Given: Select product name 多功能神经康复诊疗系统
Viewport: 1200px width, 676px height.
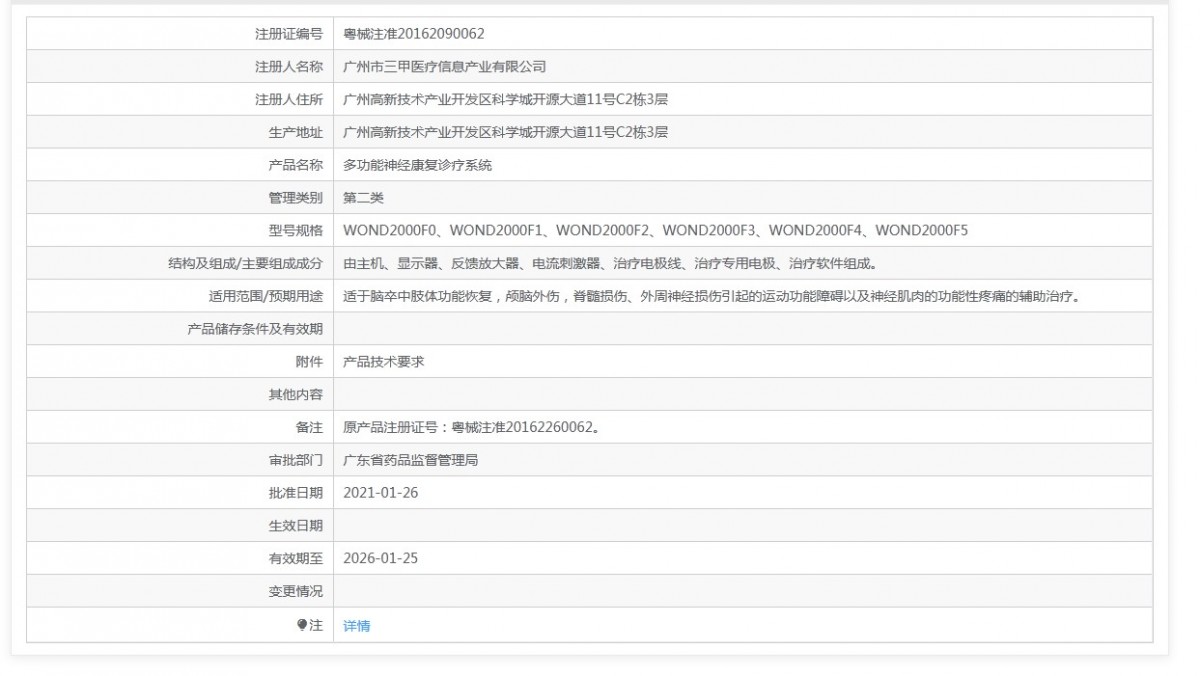Looking at the screenshot, I should 417,166.
